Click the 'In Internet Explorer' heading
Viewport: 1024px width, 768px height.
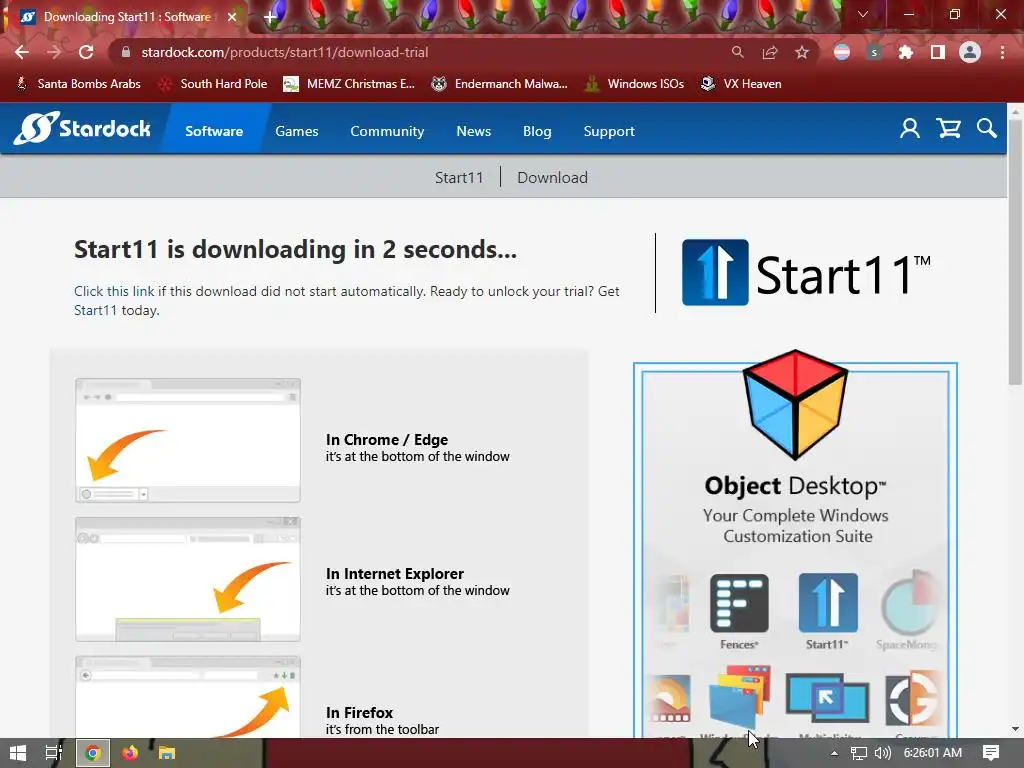(x=394, y=573)
